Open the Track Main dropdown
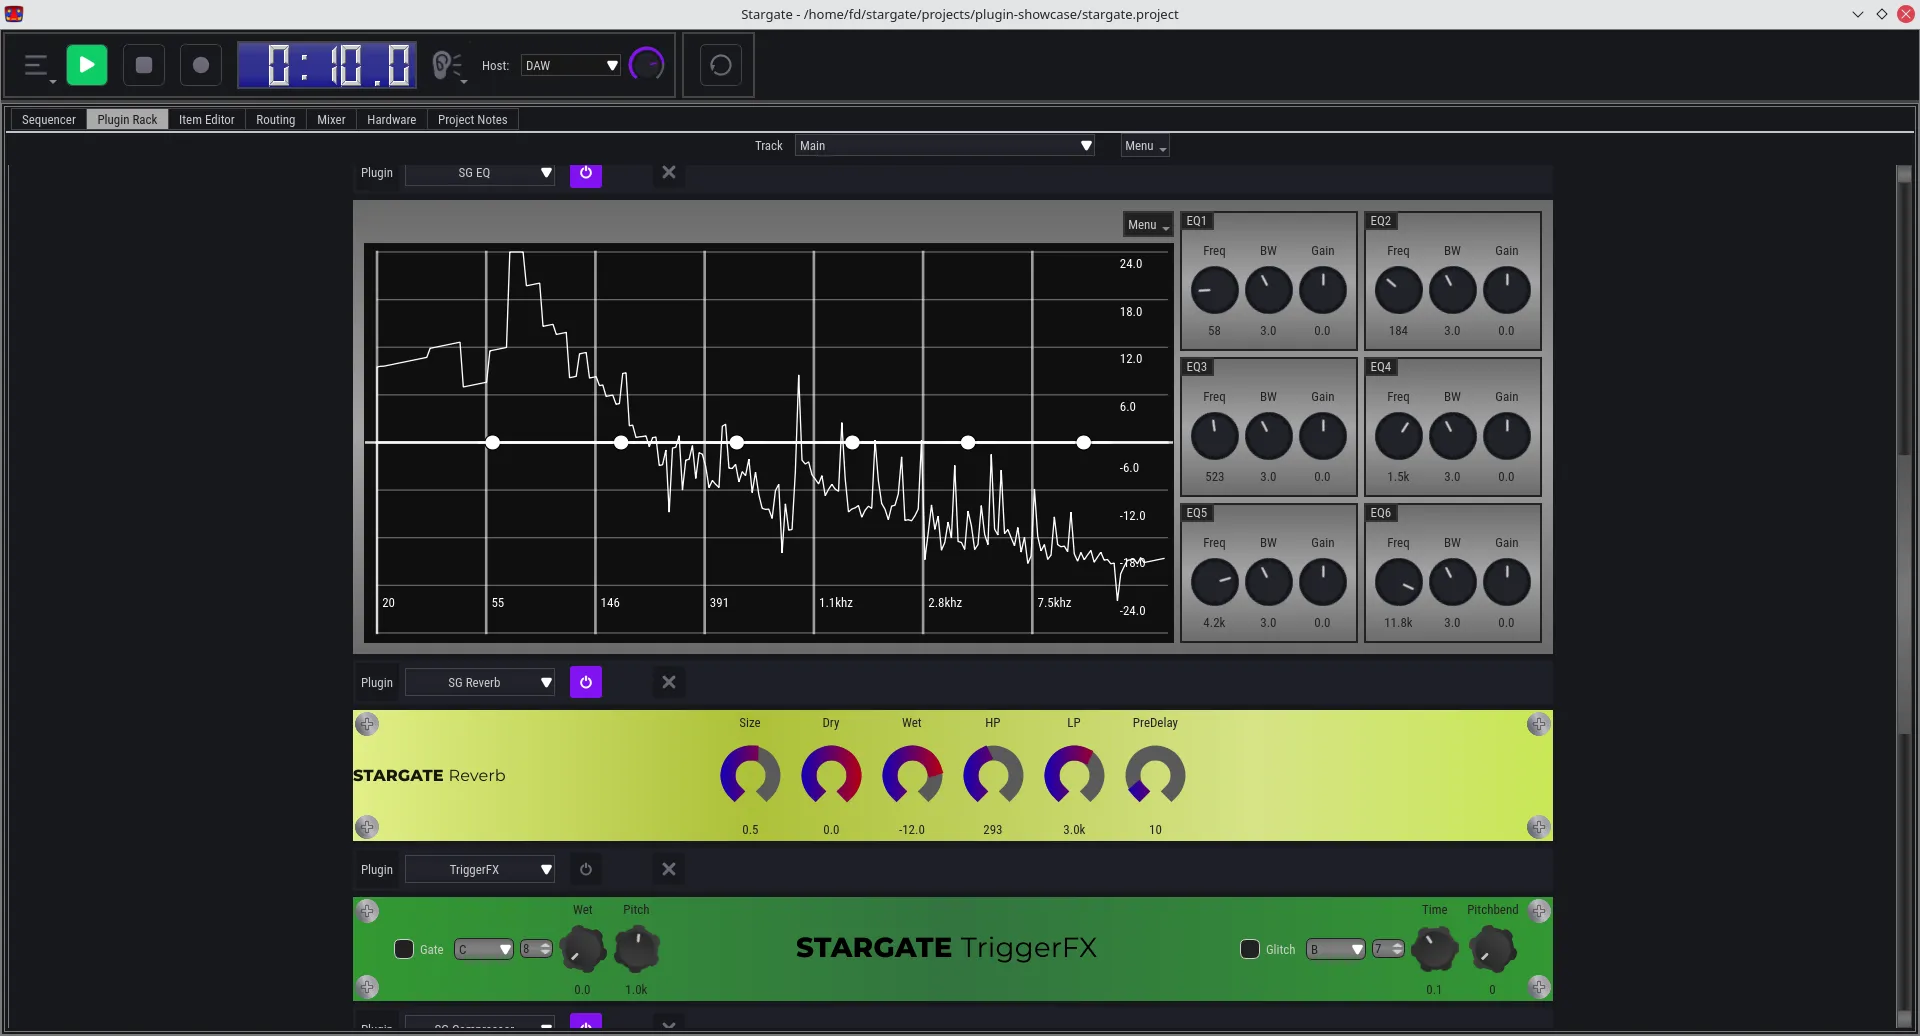1920x1036 pixels. click(944, 145)
